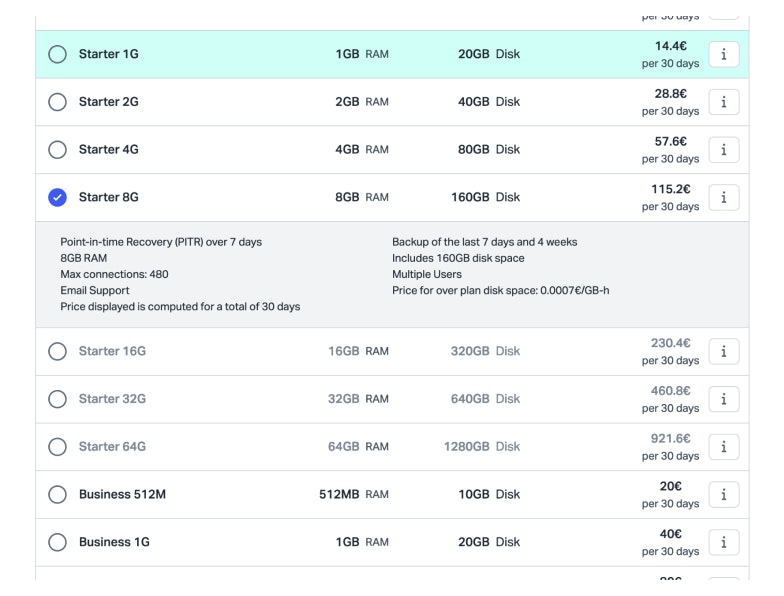Click the 20€ price of Business 512M
Image resolution: width=784 pixels, height=596 pixels.
pos(671,486)
